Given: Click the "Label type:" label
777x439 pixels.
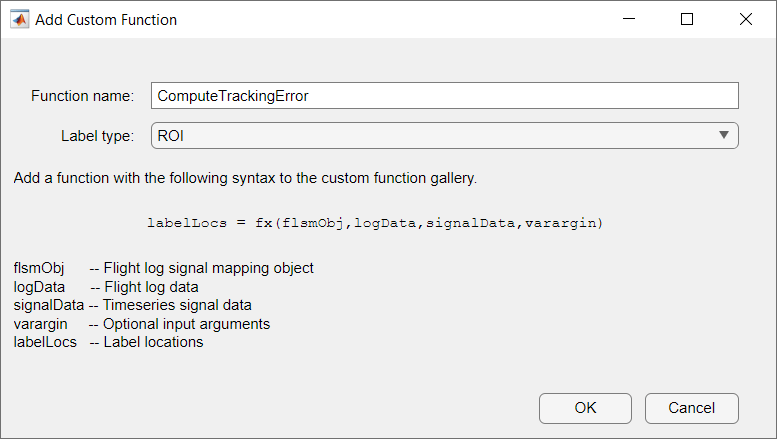Looking at the screenshot, I should pyautogui.click(x=97, y=135).
